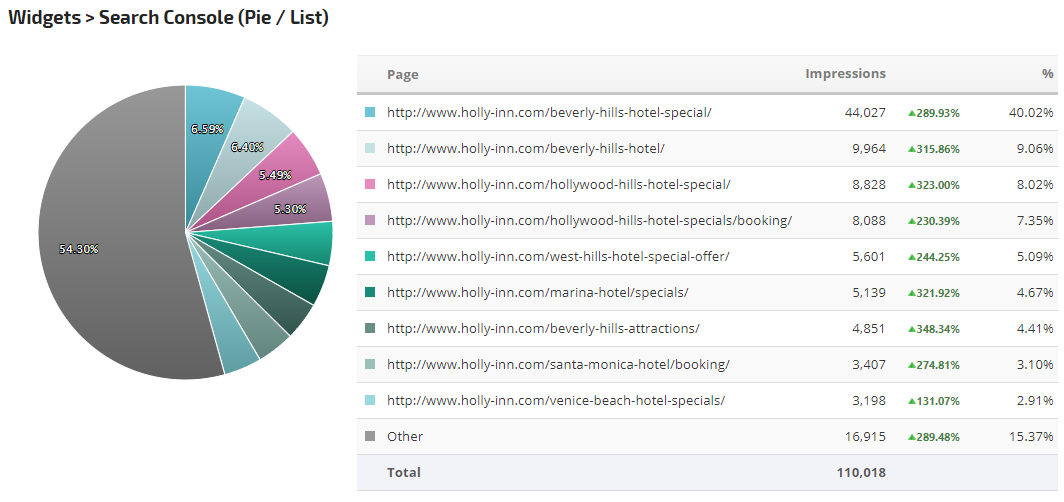The width and height of the screenshot is (1064, 502).
Task: Click the beverly-hills-hotel-special page link
Action: [x=549, y=113]
